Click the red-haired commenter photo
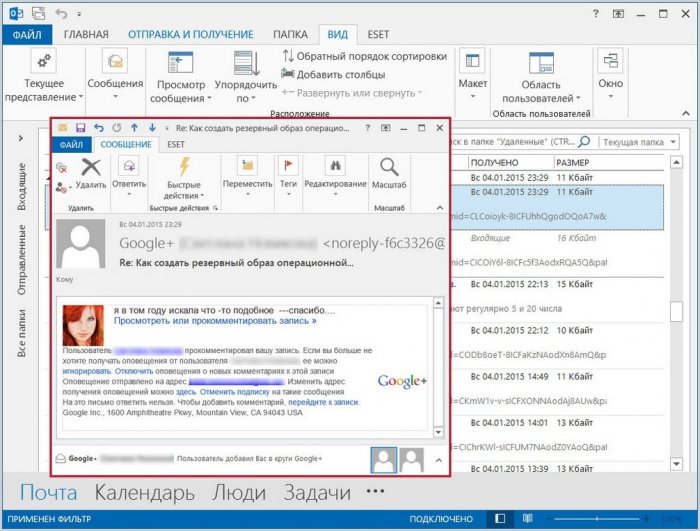 coord(83,325)
